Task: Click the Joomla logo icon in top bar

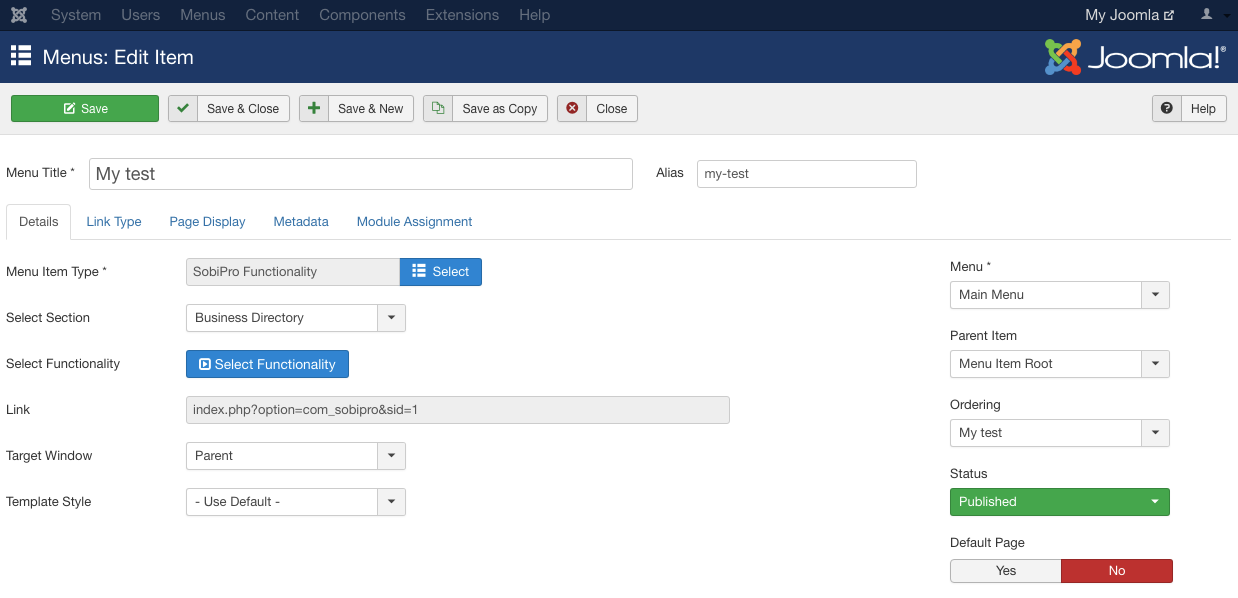Action: (x=19, y=15)
